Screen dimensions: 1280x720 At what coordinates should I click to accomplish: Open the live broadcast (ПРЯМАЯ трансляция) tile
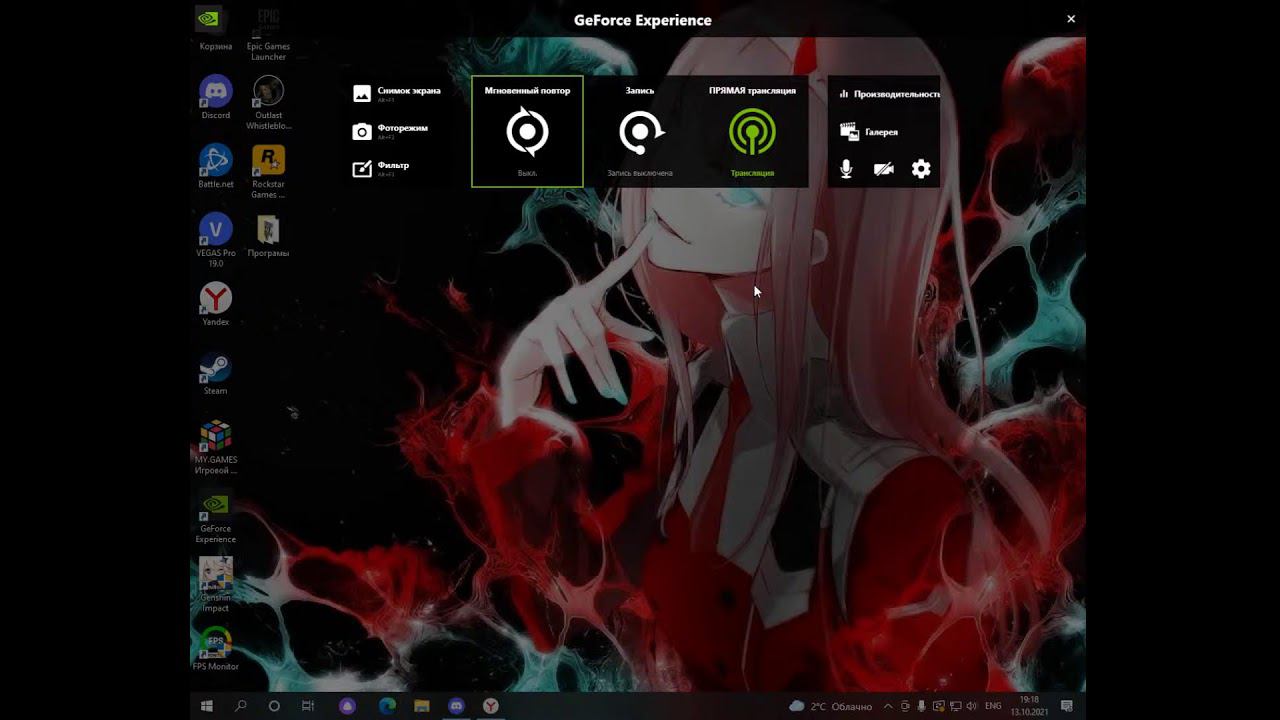pyautogui.click(x=752, y=131)
